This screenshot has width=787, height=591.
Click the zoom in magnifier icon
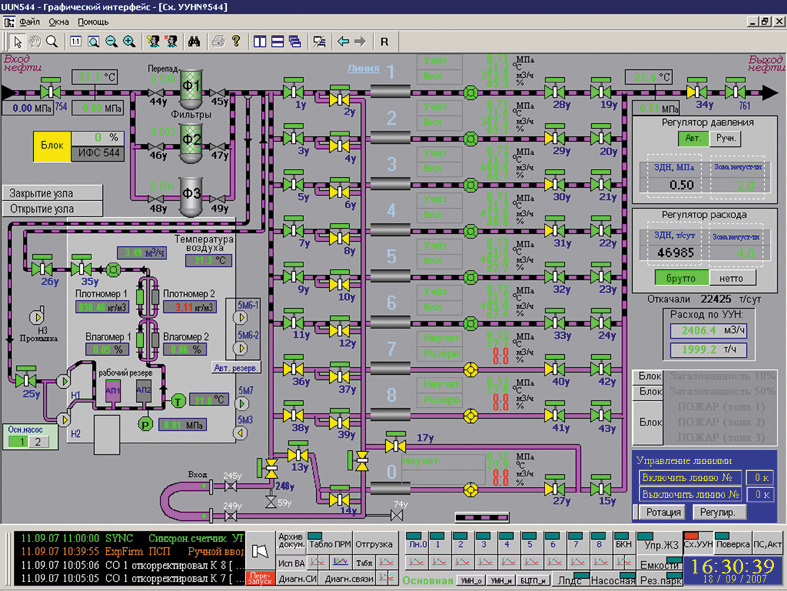click(128, 41)
